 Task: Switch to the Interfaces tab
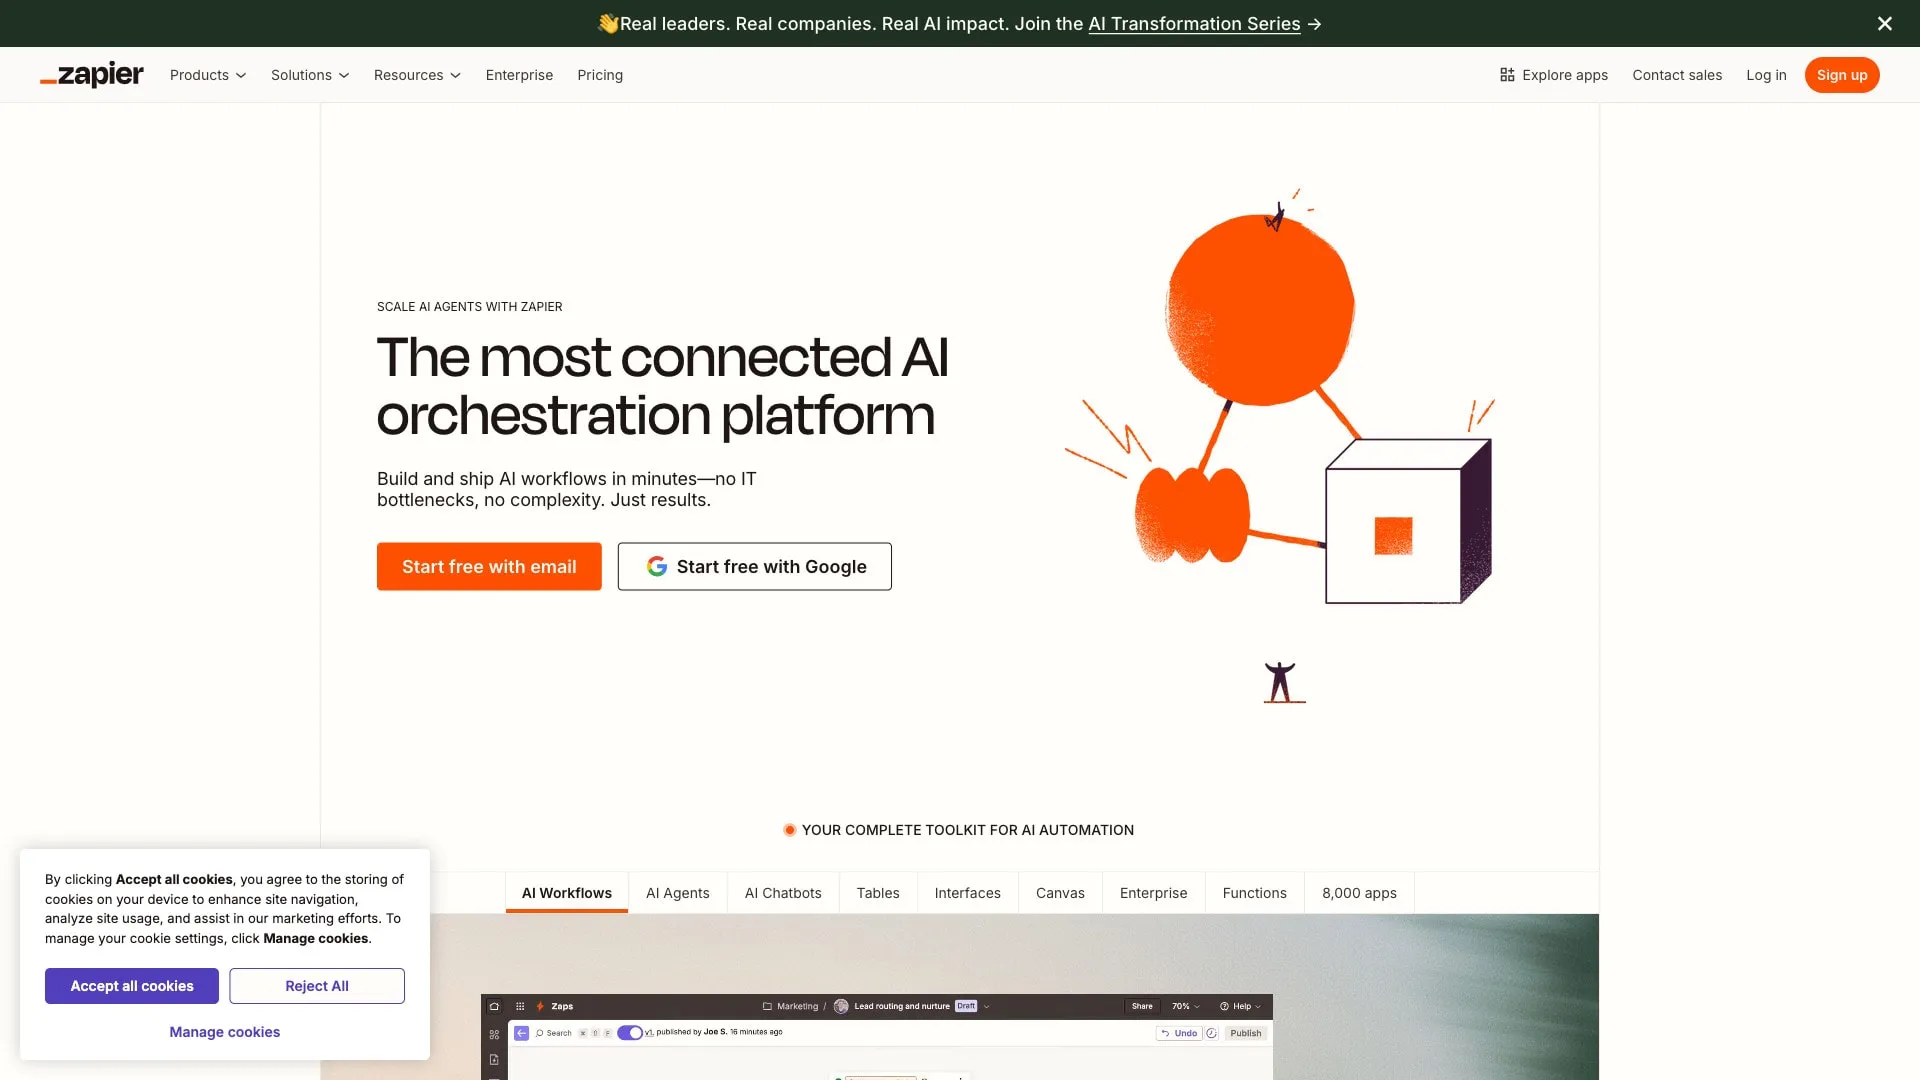(x=968, y=893)
